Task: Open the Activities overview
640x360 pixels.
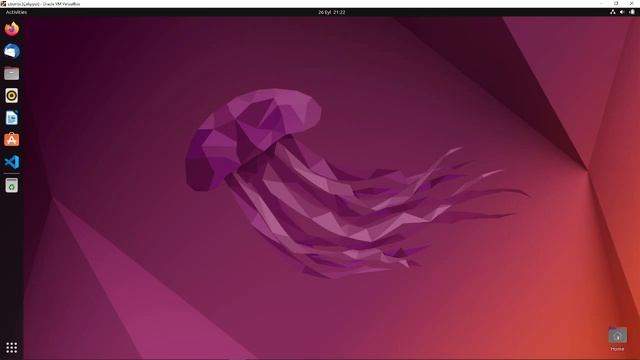Action: (16, 12)
